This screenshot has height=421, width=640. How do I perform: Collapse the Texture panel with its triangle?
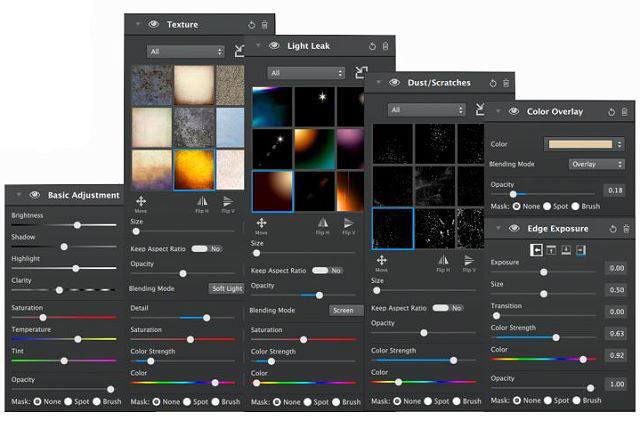[138, 25]
